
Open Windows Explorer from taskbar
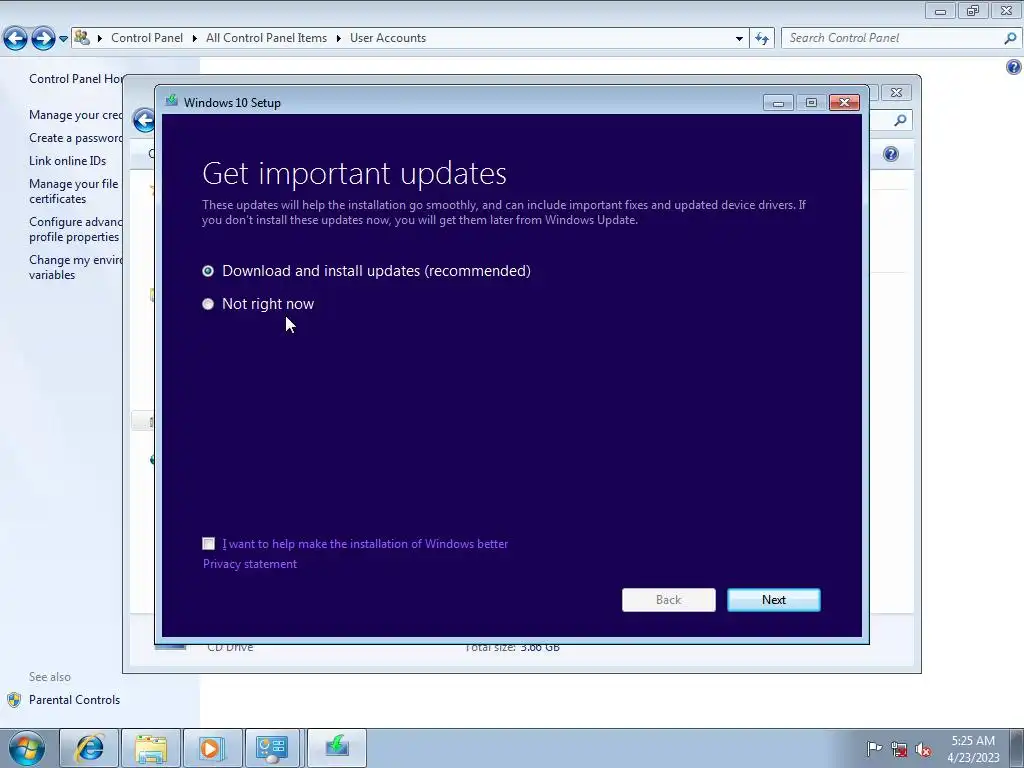[151, 748]
